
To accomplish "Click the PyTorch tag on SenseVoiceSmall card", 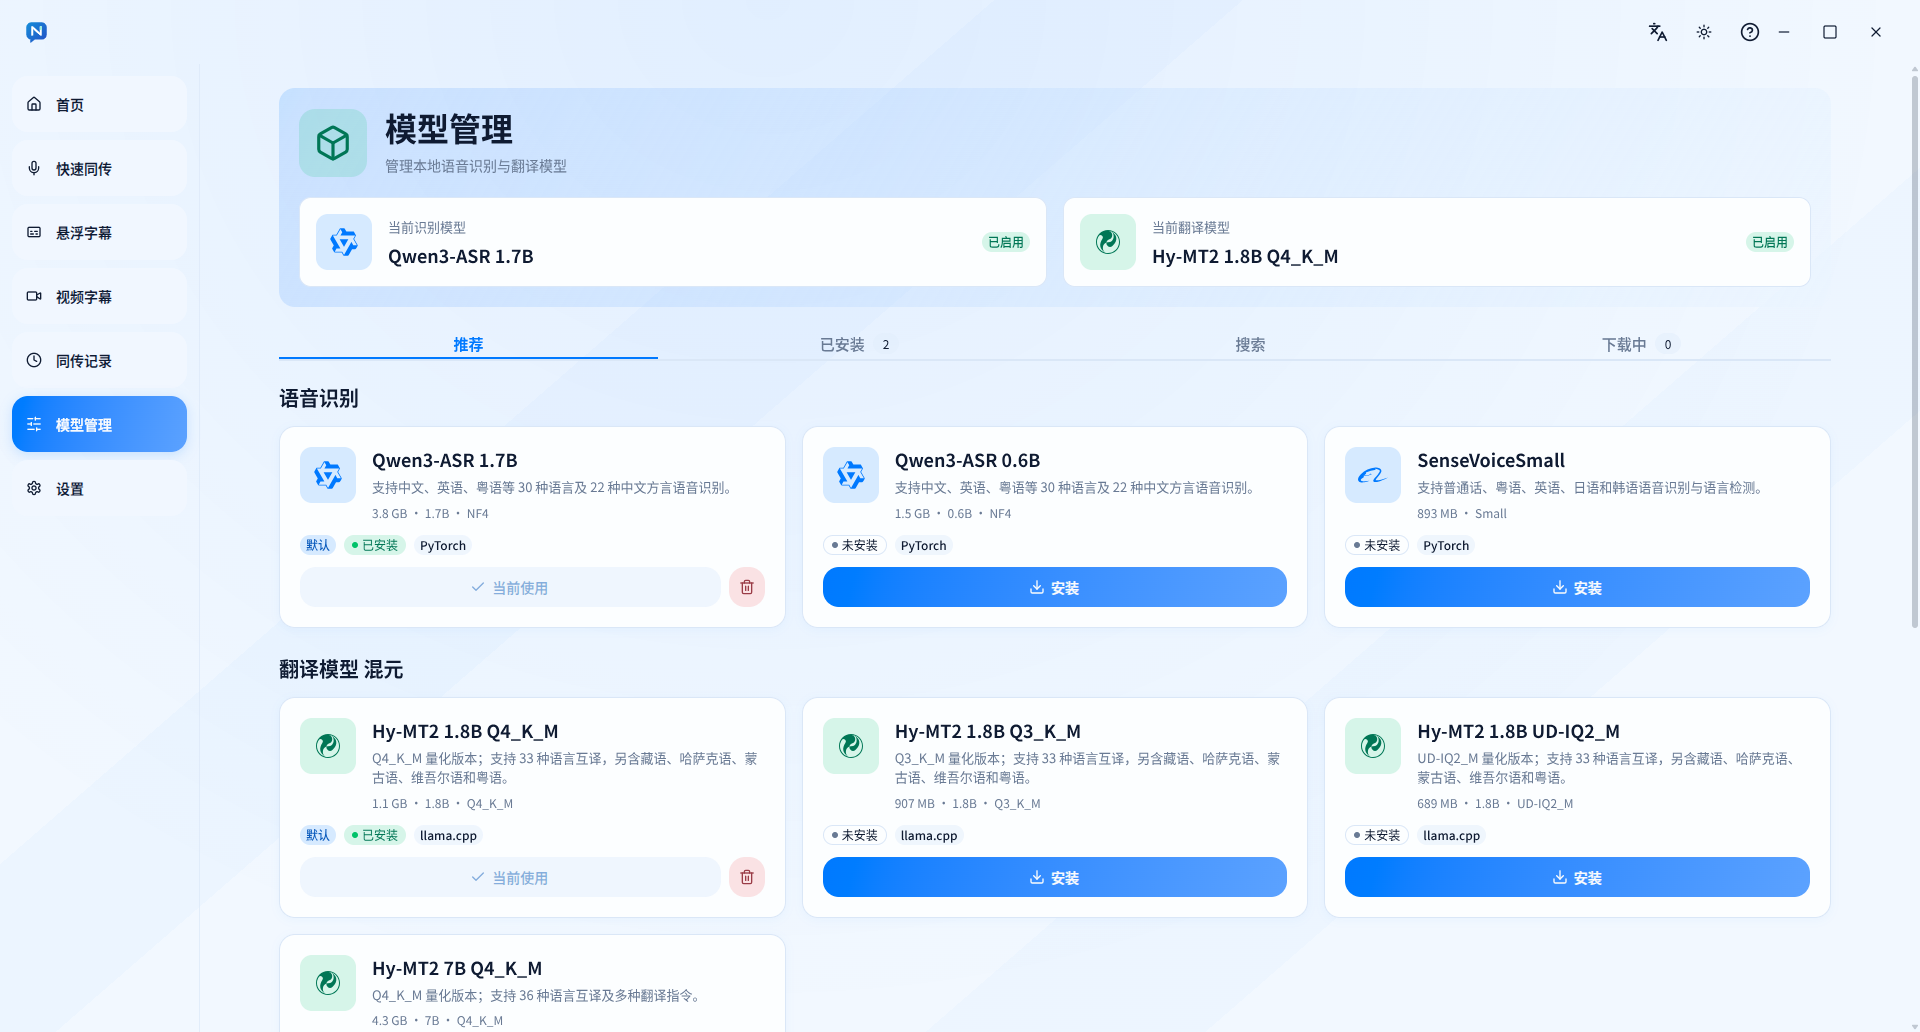I will (x=1446, y=545).
